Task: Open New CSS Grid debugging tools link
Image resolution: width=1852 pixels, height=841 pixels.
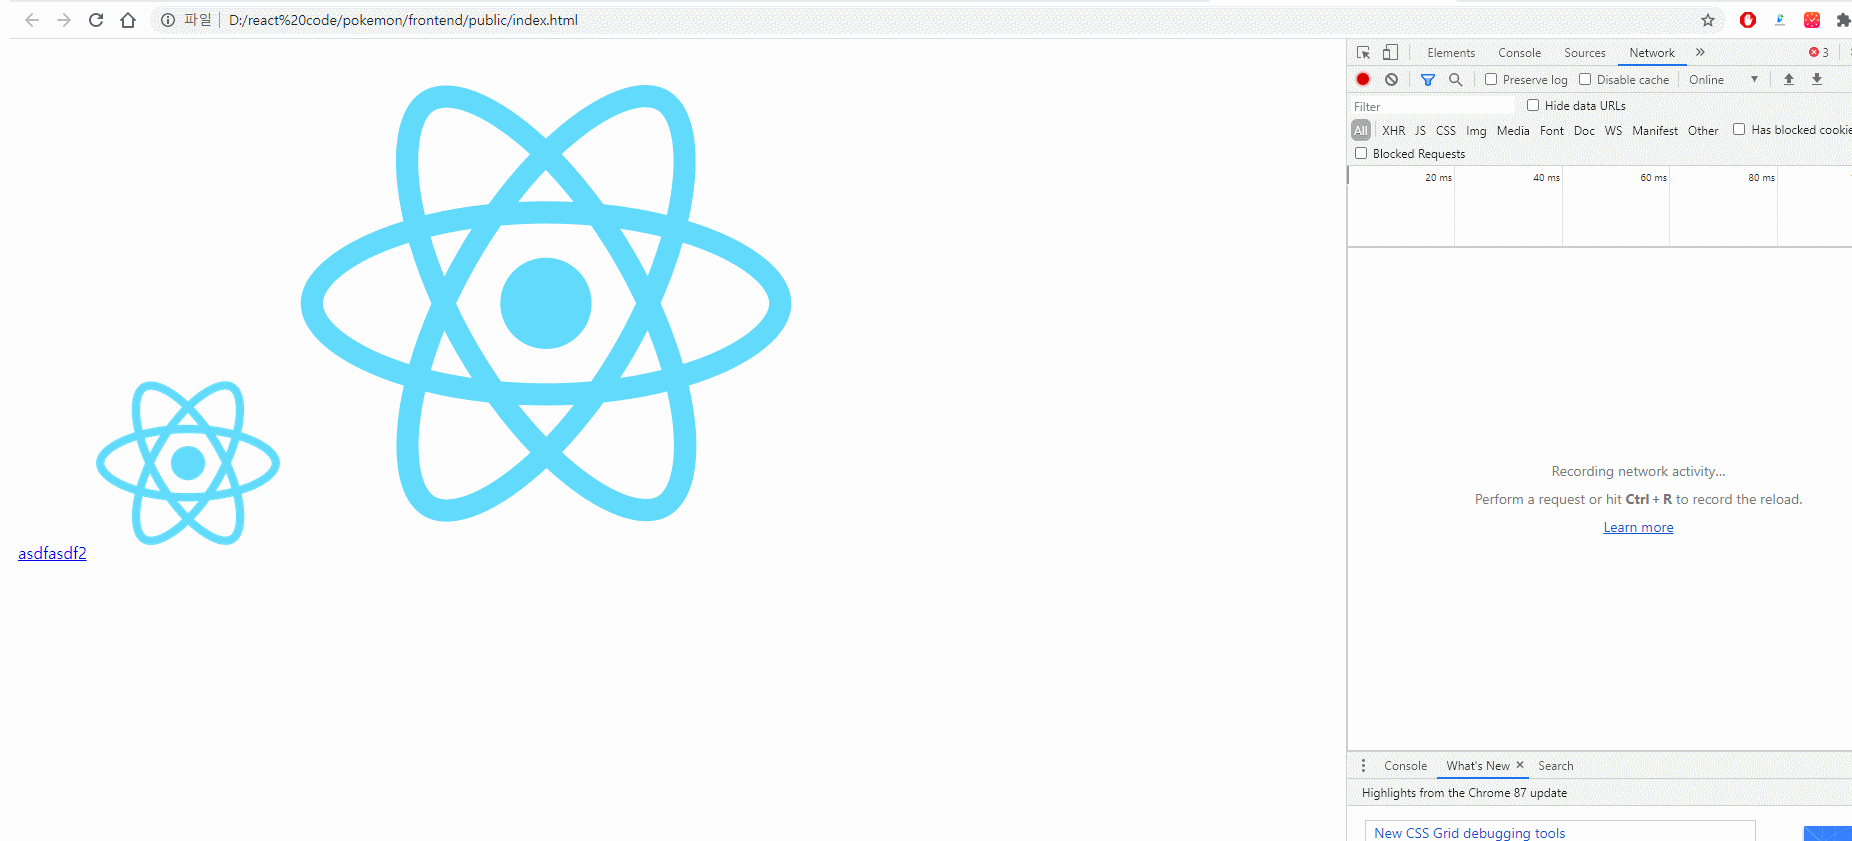Action: coord(1470,833)
